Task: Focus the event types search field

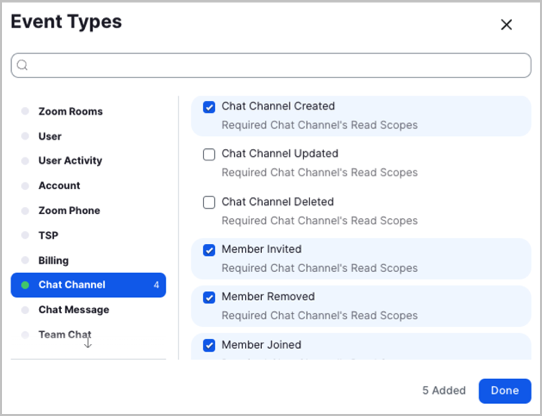Action: coord(271,65)
